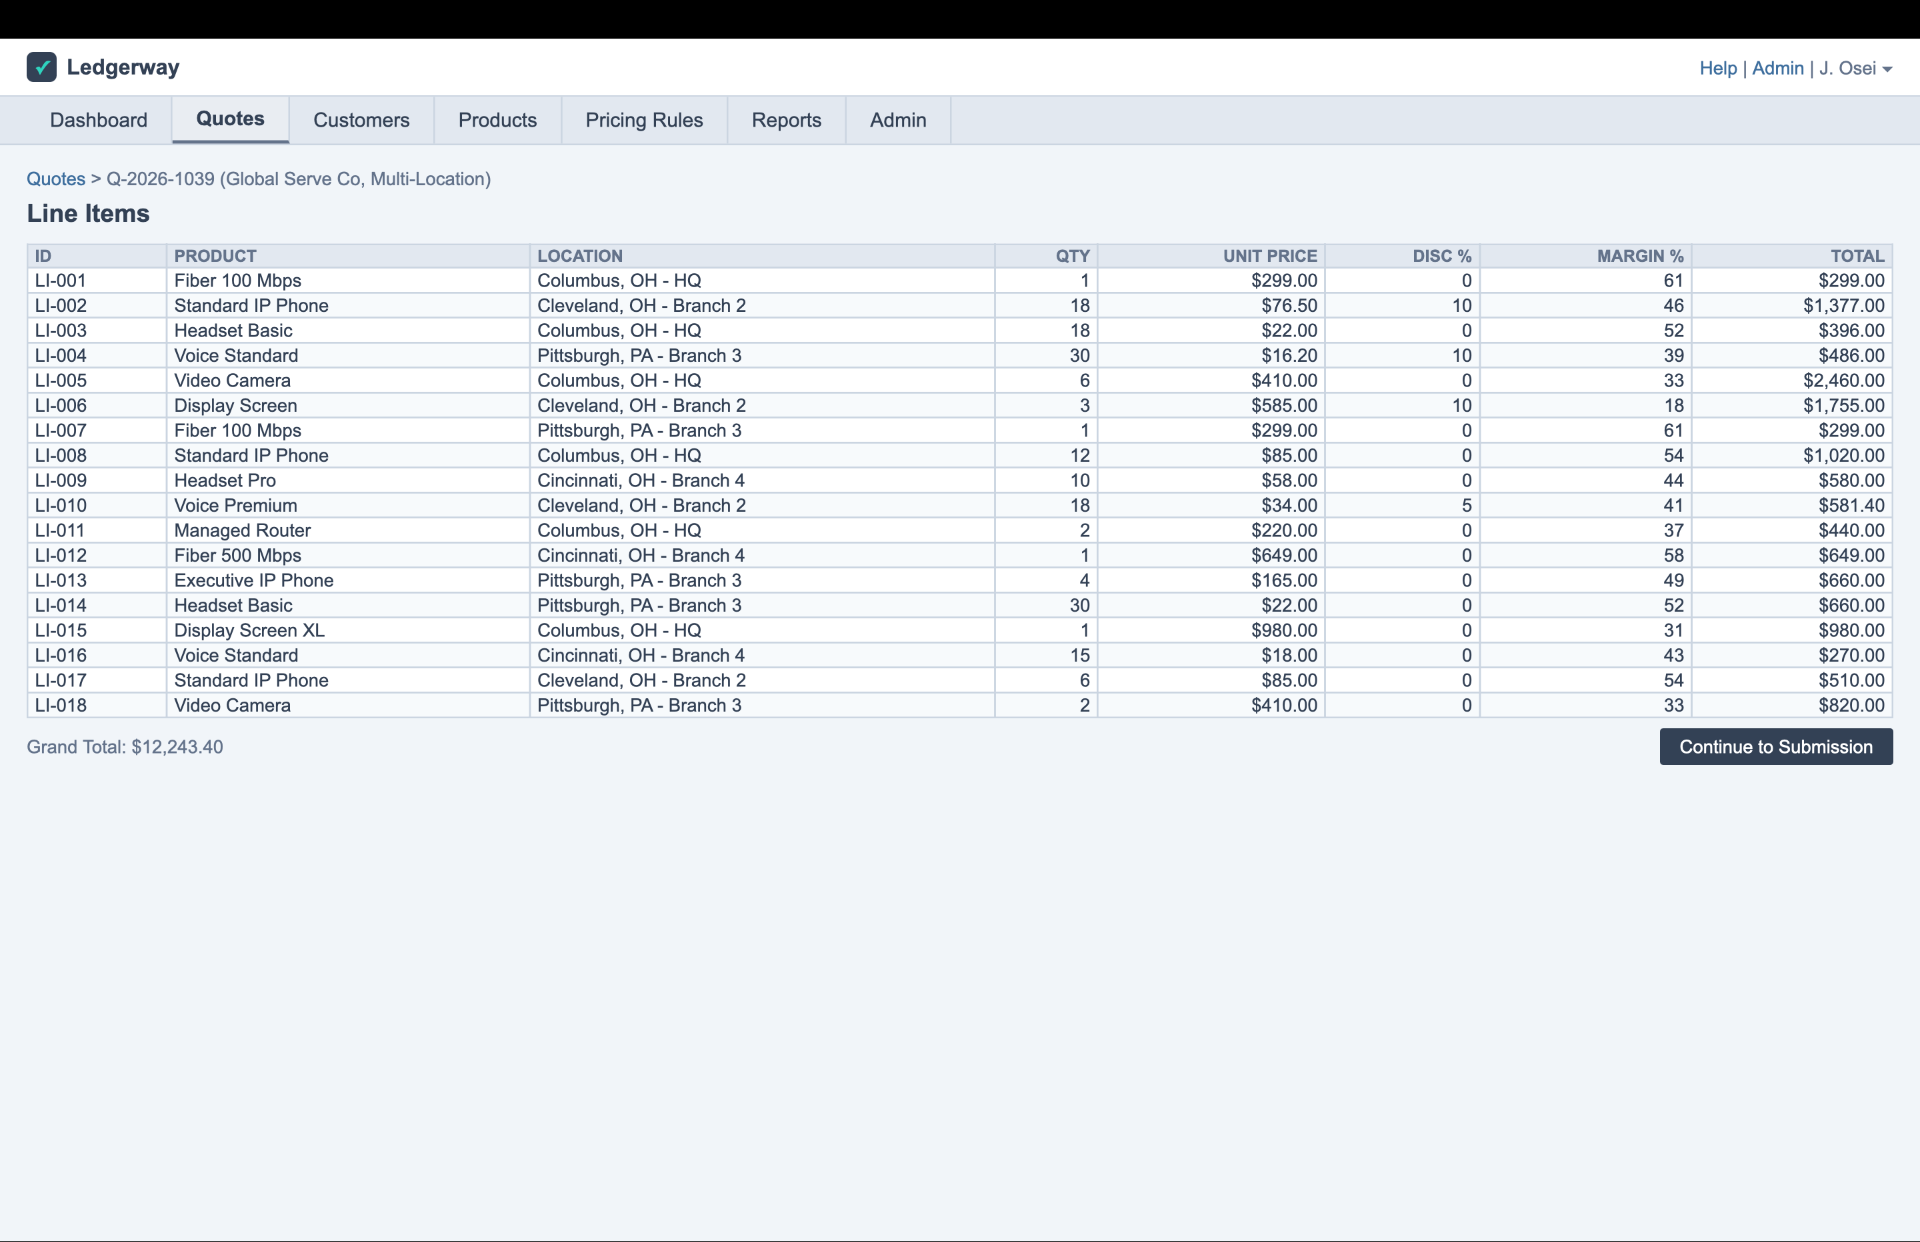Open the Pricing Rules tab

(644, 120)
